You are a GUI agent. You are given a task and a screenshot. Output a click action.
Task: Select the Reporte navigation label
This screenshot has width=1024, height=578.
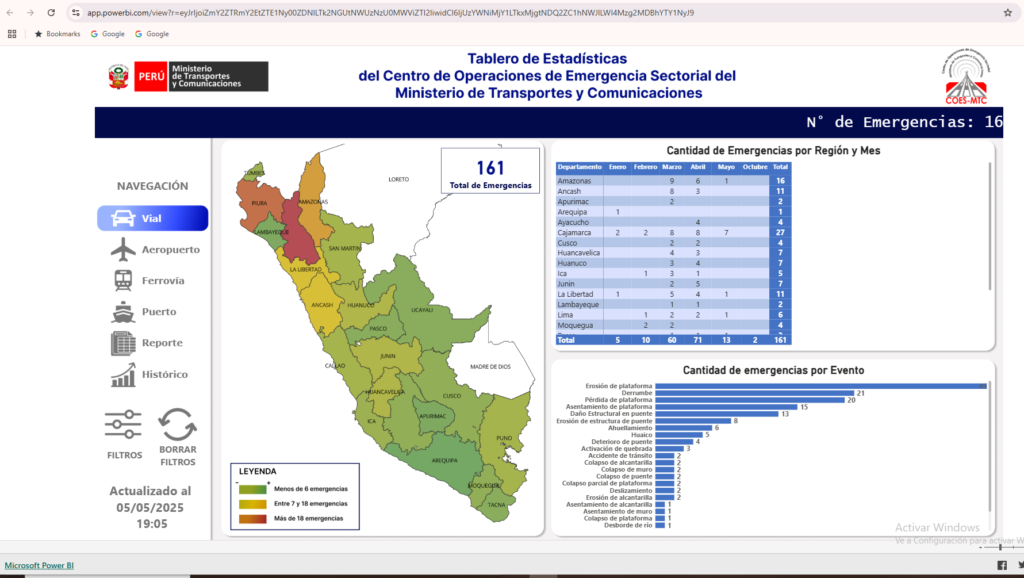pos(162,343)
